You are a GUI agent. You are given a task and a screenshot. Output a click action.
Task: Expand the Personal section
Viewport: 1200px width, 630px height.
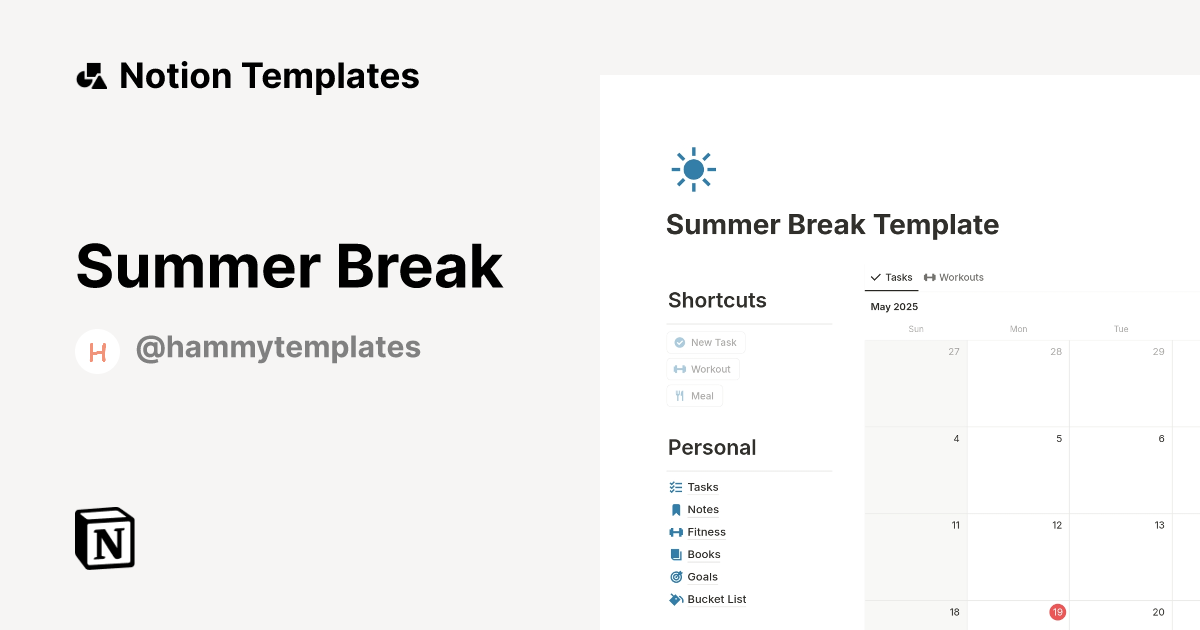point(712,447)
